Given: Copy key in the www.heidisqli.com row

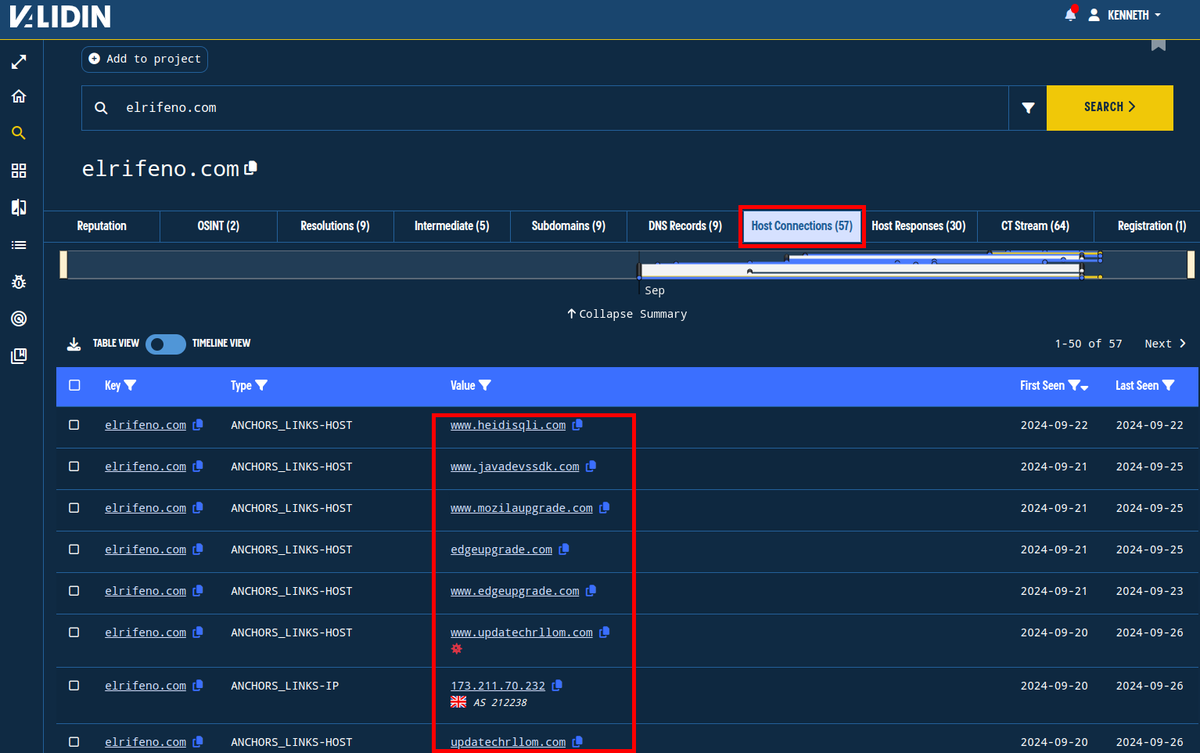Looking at the screenshot, I should [x=198, y=425].
